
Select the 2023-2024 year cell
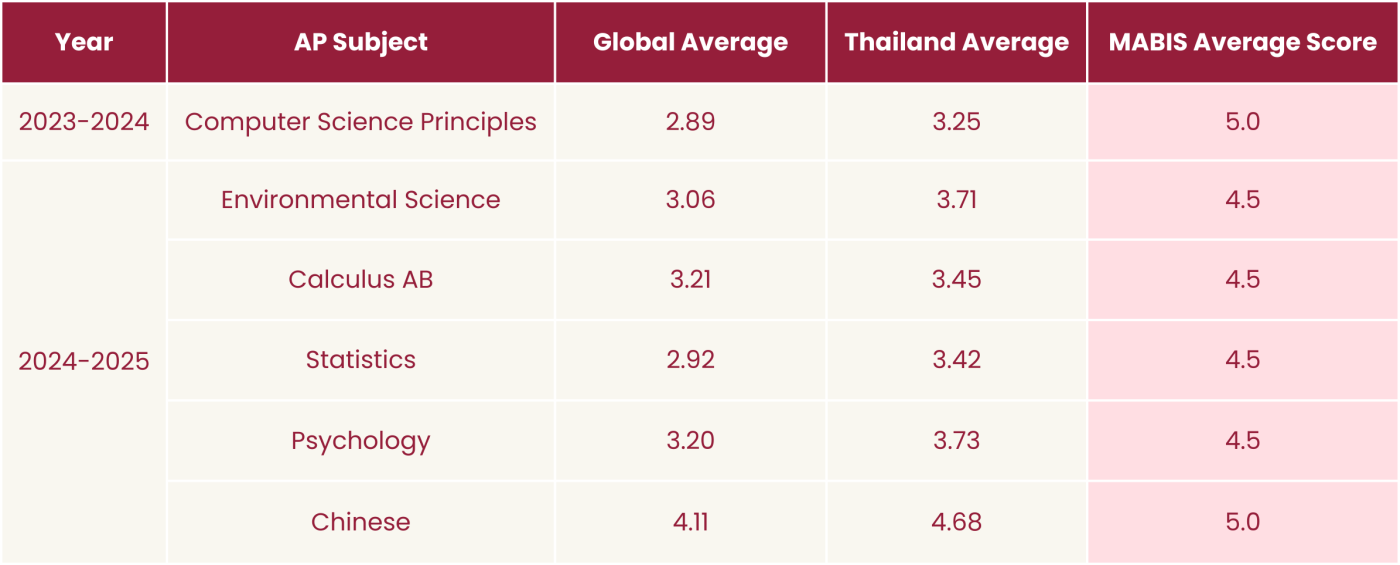coord(84,122)
